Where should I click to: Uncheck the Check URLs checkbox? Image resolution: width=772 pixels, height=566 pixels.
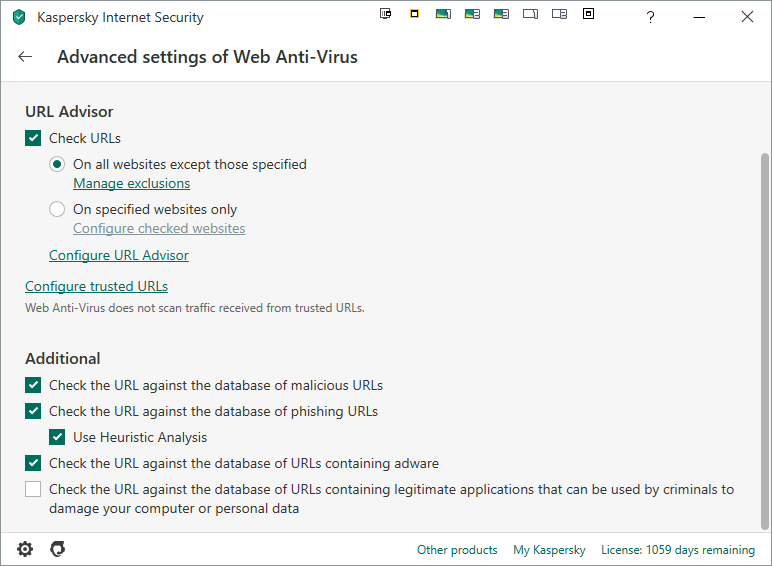pyautogui.click(x=33, y=138)
